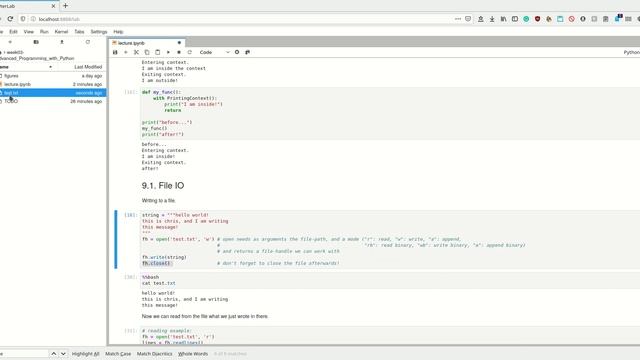Click the circle icon right of Code dropdown
Viewport: 640px width, 360px height.
point(237,52)
